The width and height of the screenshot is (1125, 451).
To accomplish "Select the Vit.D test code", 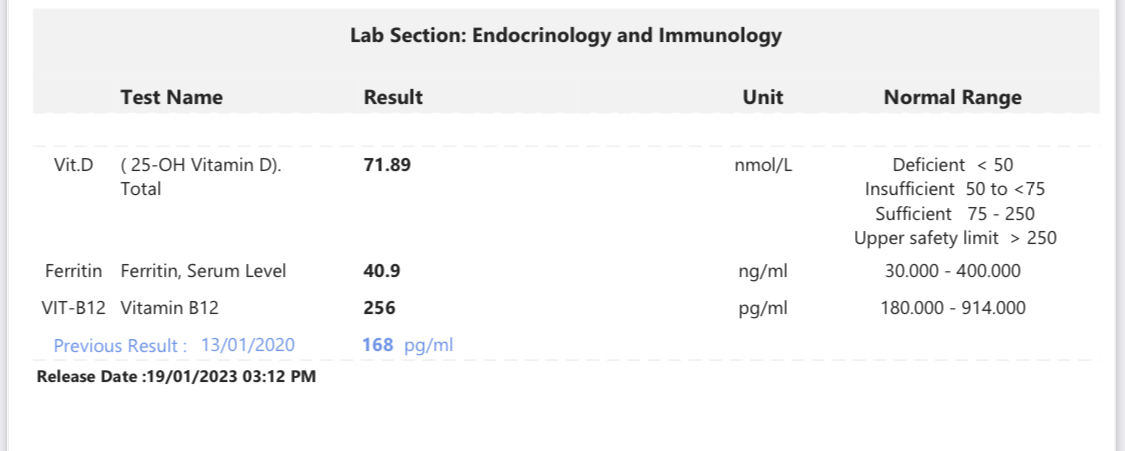I will [73, 165].
